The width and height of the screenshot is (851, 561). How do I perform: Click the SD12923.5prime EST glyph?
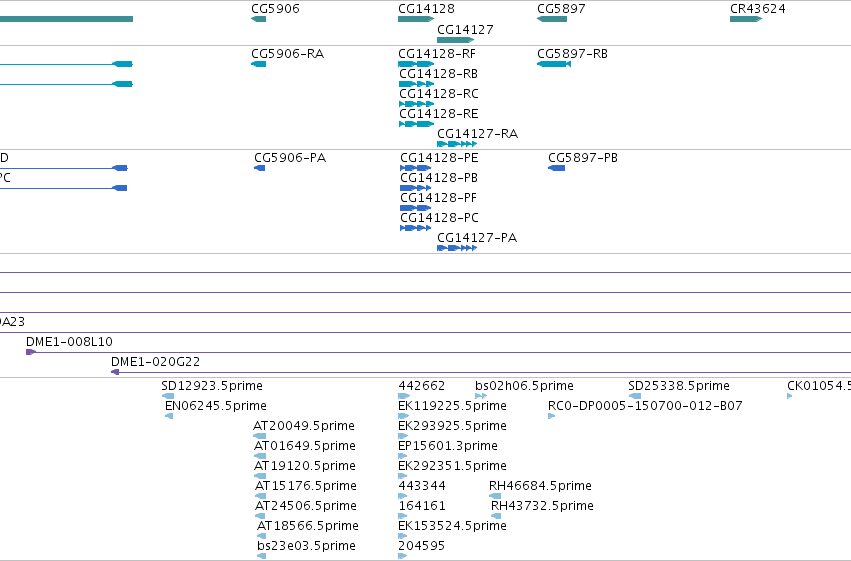point(168,396)
